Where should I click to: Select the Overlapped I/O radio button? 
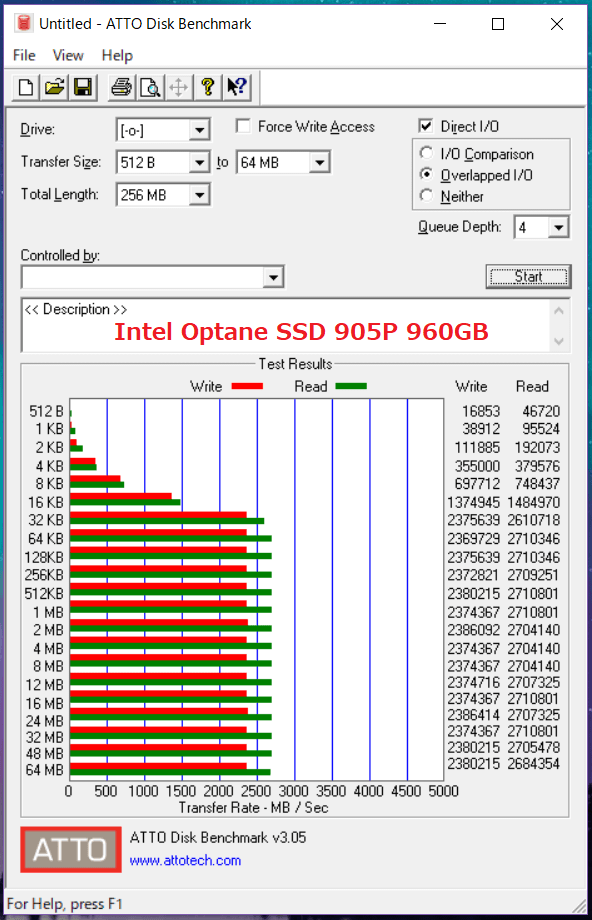[427, 175]
